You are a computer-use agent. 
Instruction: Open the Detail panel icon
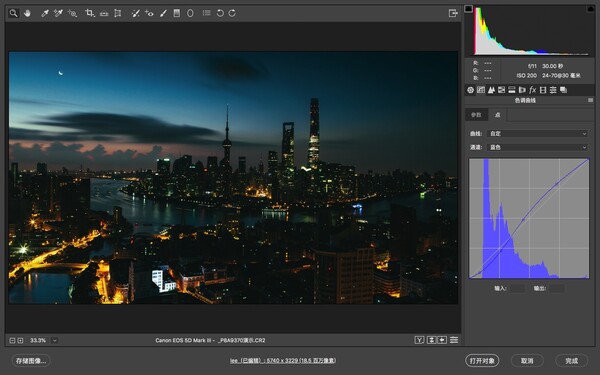pos(491,90)
